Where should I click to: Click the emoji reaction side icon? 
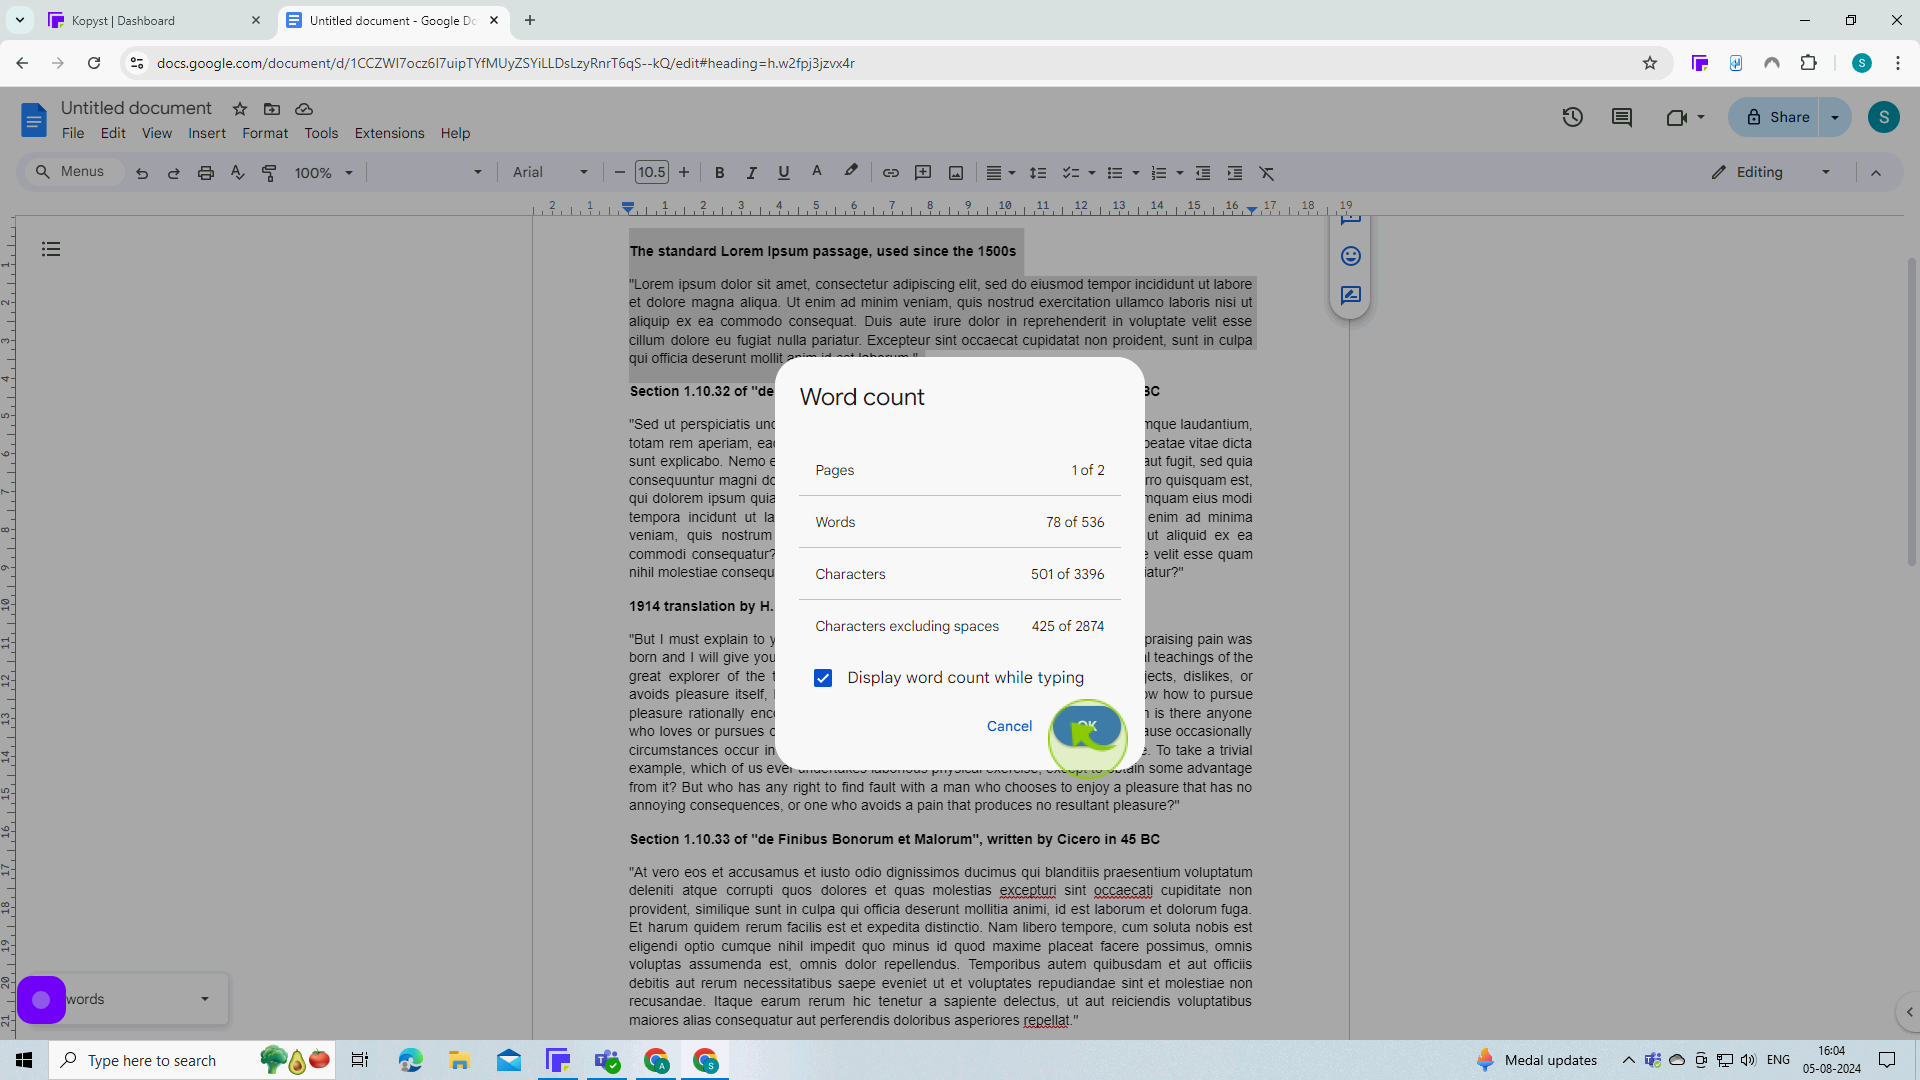(x=1351, y=256)
